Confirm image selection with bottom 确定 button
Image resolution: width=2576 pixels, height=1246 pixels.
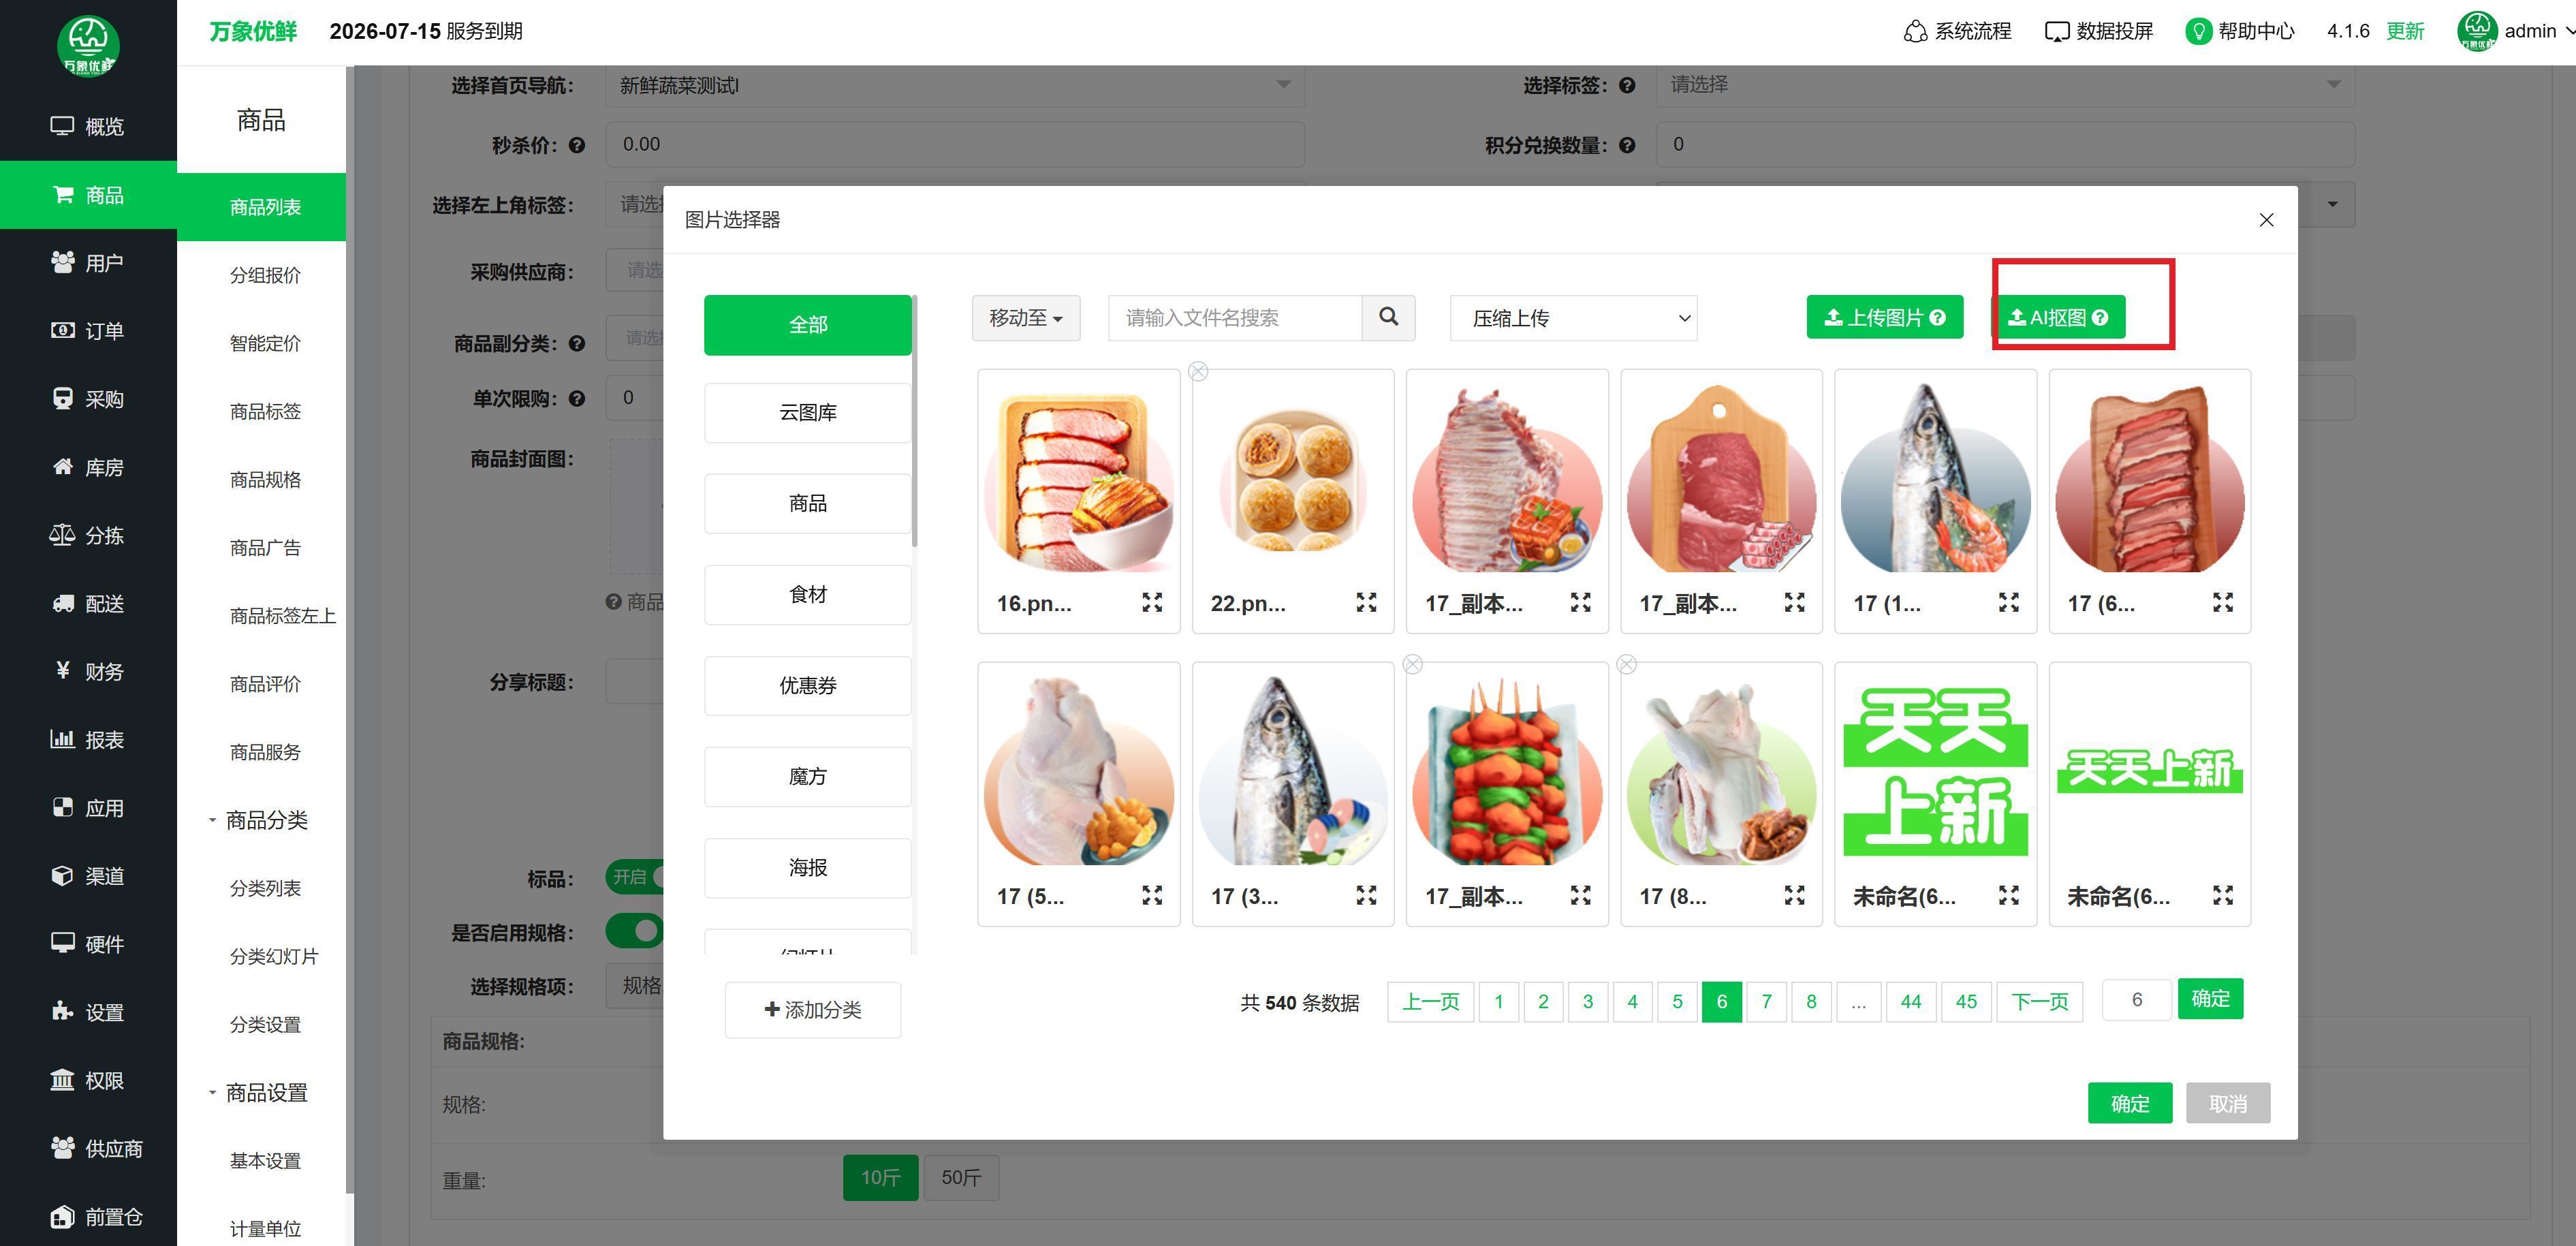(x=2129, y=1103)
